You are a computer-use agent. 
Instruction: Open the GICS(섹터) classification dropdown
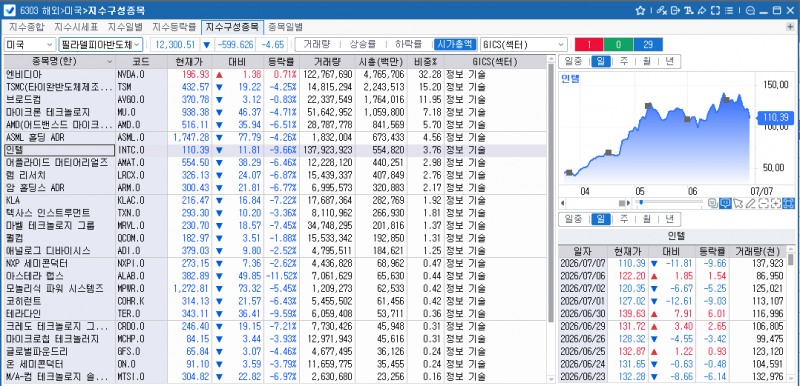[x=523, y=44]
